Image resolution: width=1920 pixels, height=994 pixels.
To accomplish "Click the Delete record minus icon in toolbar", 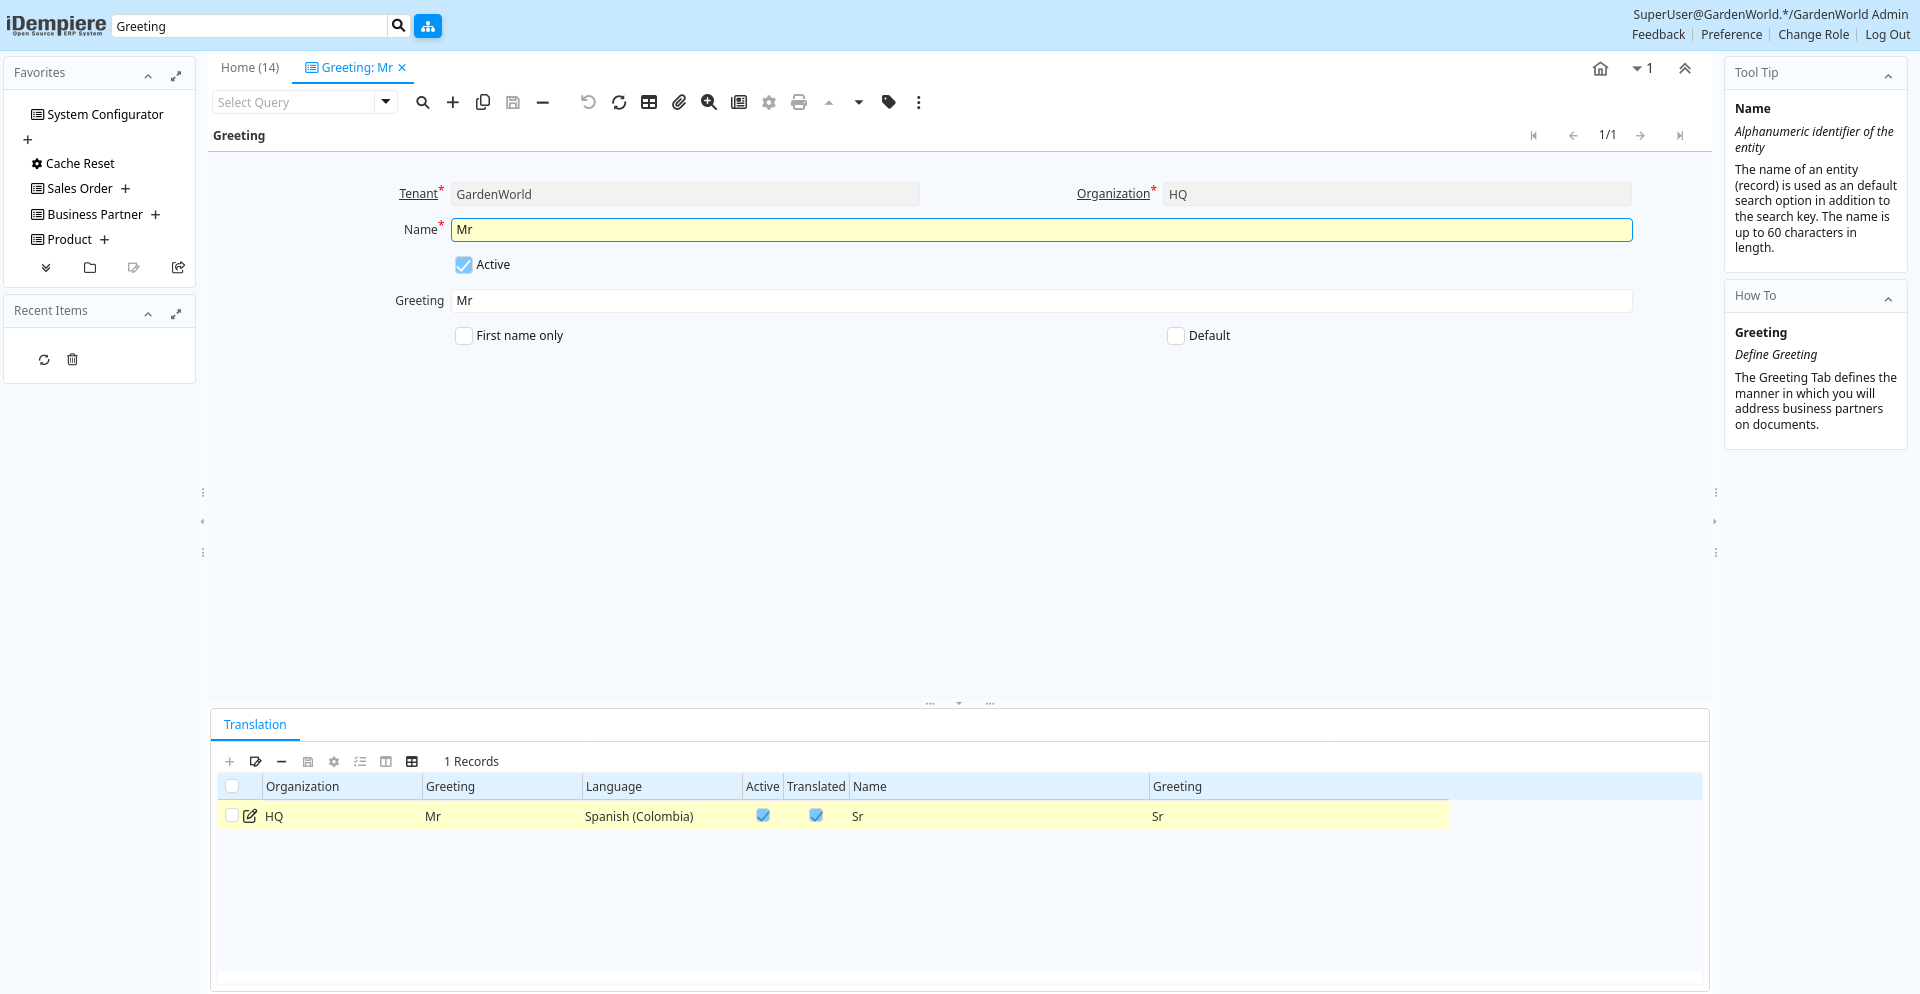I will pos(543,102).
